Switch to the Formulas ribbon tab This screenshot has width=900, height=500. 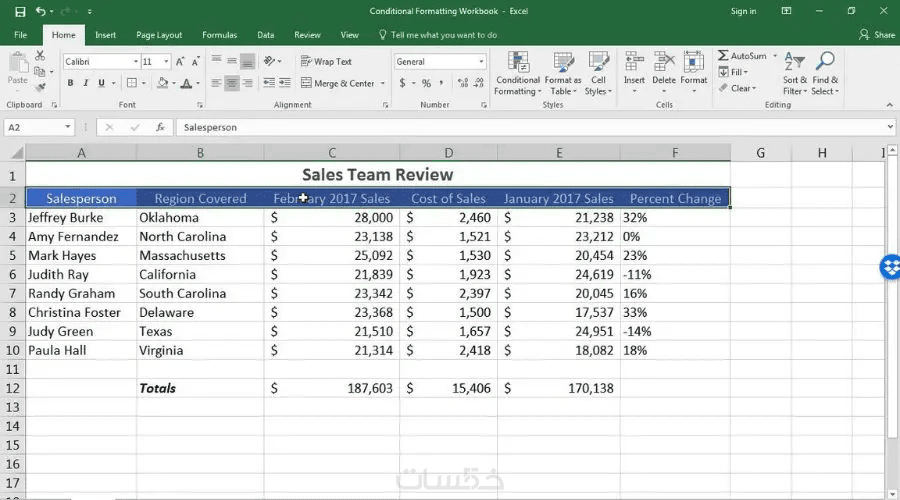pos(219,35)
